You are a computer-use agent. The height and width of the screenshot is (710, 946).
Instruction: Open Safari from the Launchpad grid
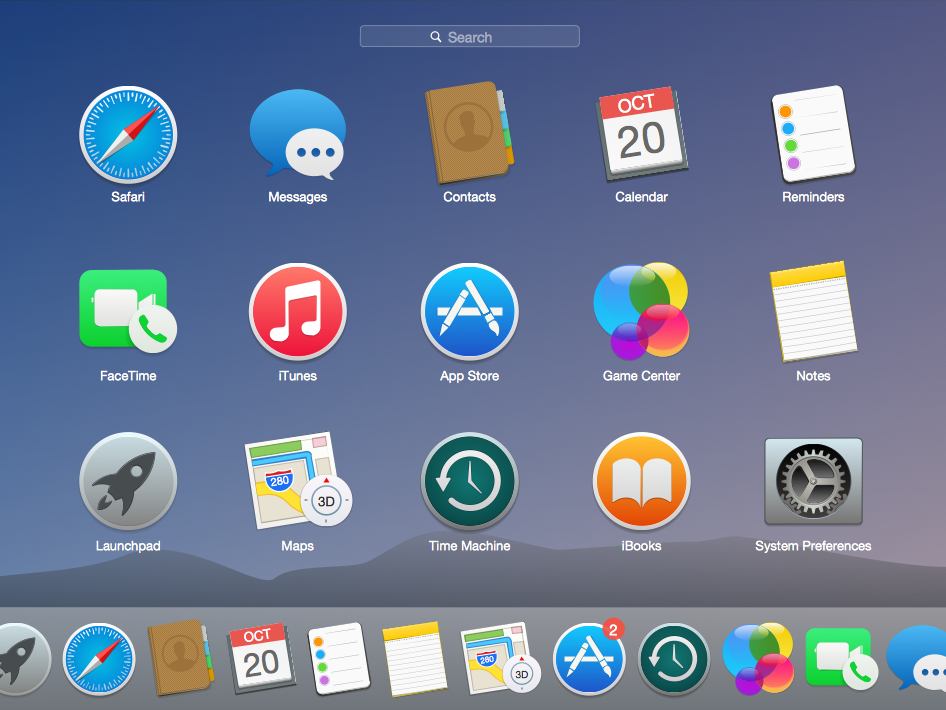(x=128, y=135)
